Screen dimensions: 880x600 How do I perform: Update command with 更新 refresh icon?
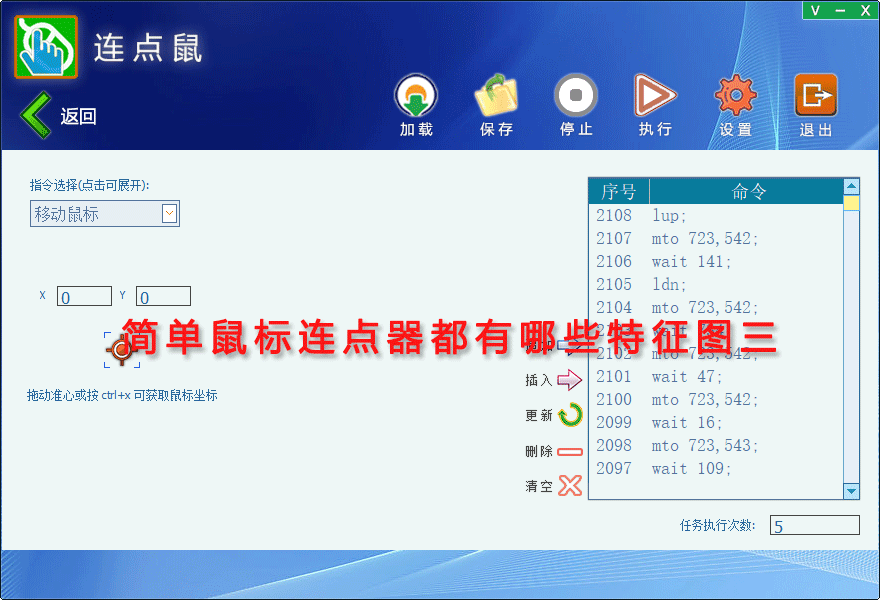coord(571,415)
